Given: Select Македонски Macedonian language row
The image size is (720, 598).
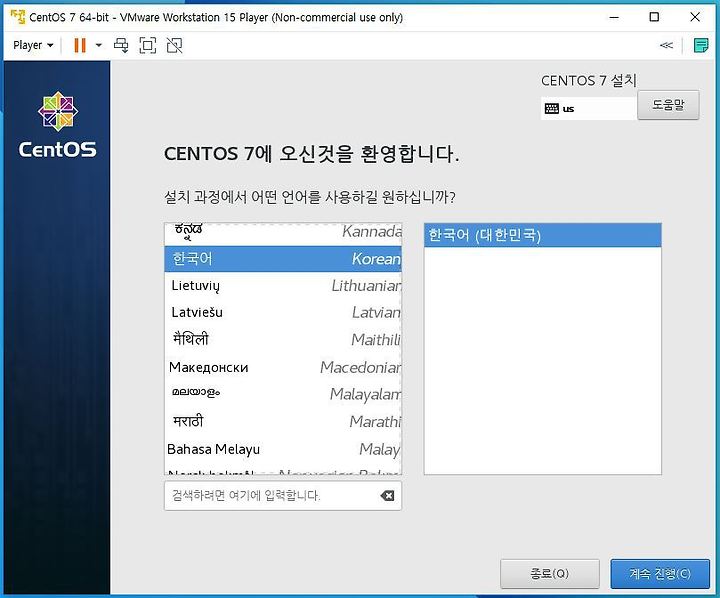Looking at the screenshot, I should click(x=283, y=367).
